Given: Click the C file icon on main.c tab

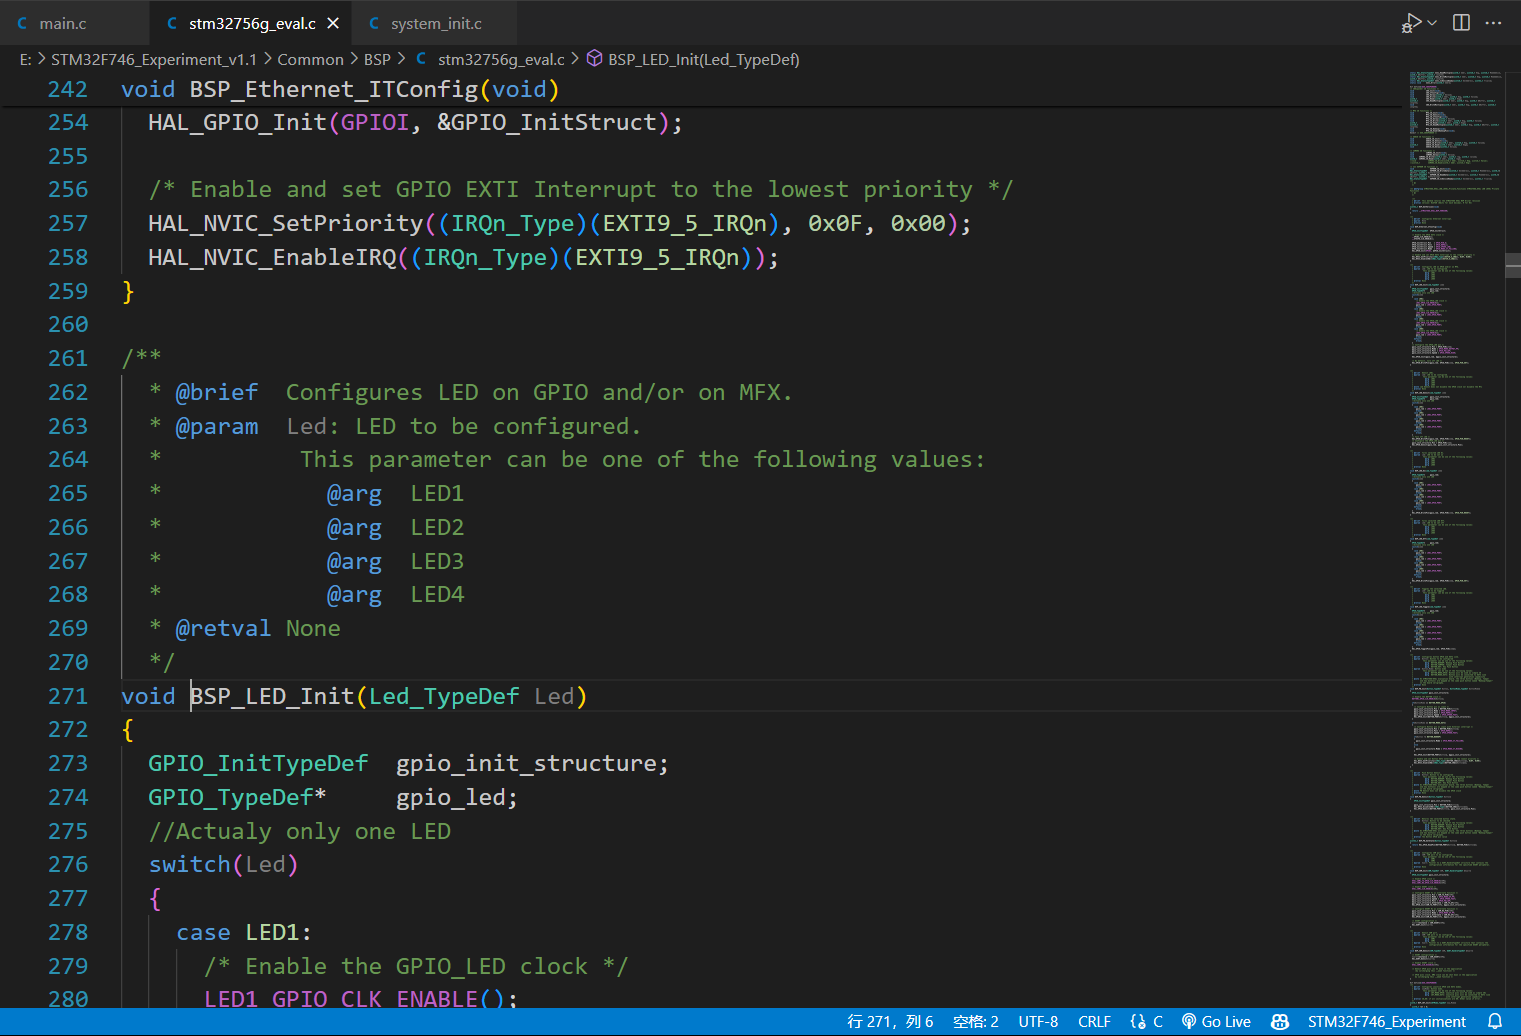Looking at the screenshot, I should [x=22, y=23].
